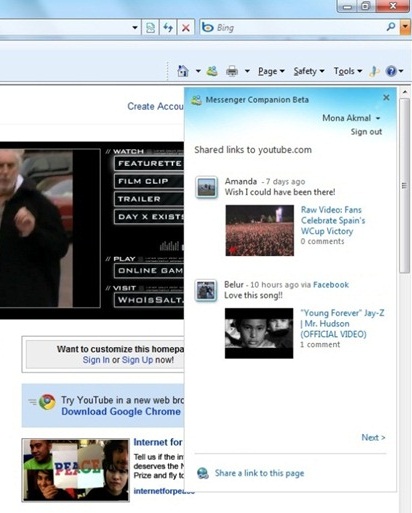Click the Create Account link

[x=155, y=106]
